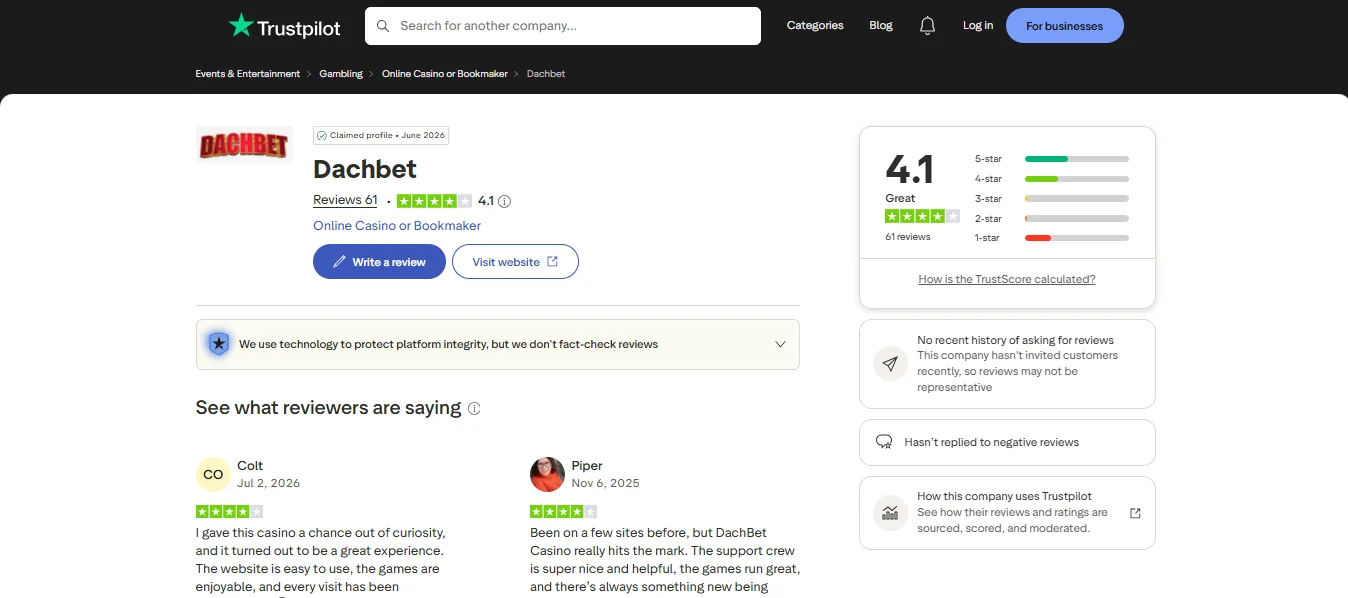Open the Blog page
1348x598 pixels.
click(x=881, y=26)
